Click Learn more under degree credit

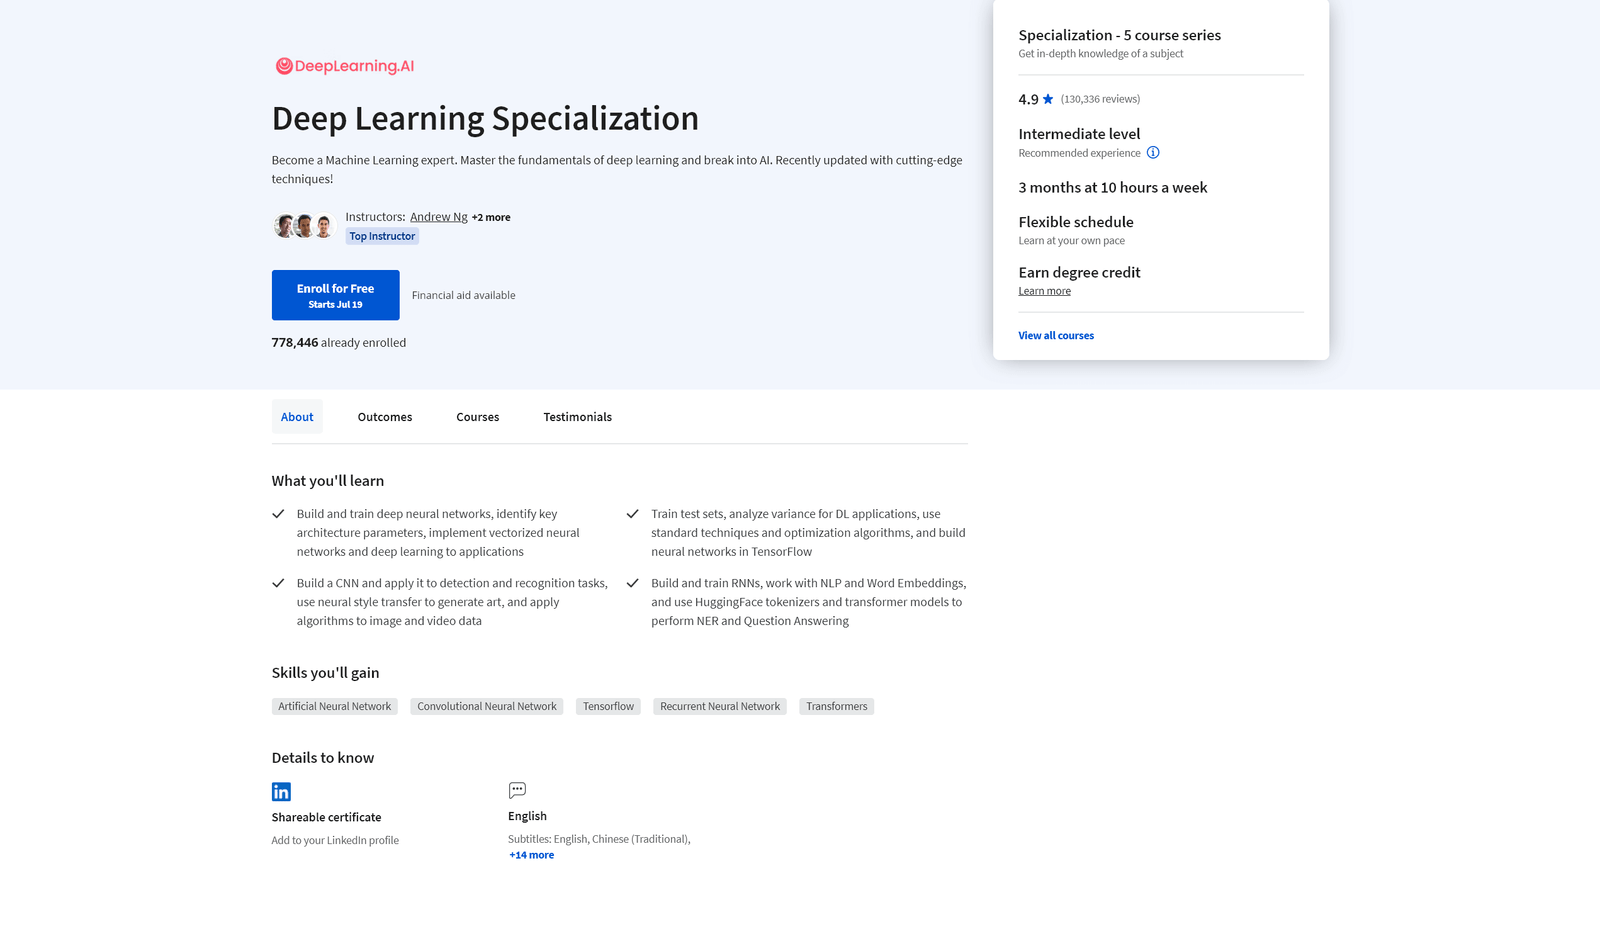1044,291
